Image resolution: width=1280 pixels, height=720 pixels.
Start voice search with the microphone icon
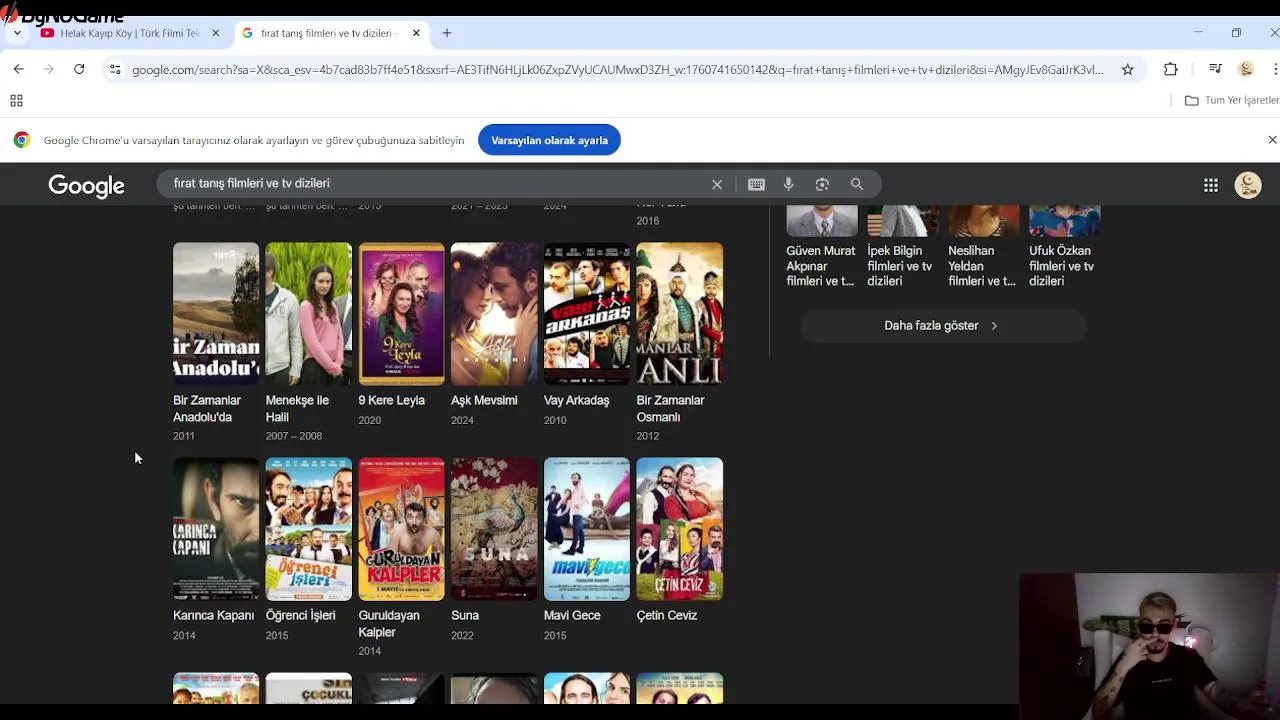coord(789,184)
